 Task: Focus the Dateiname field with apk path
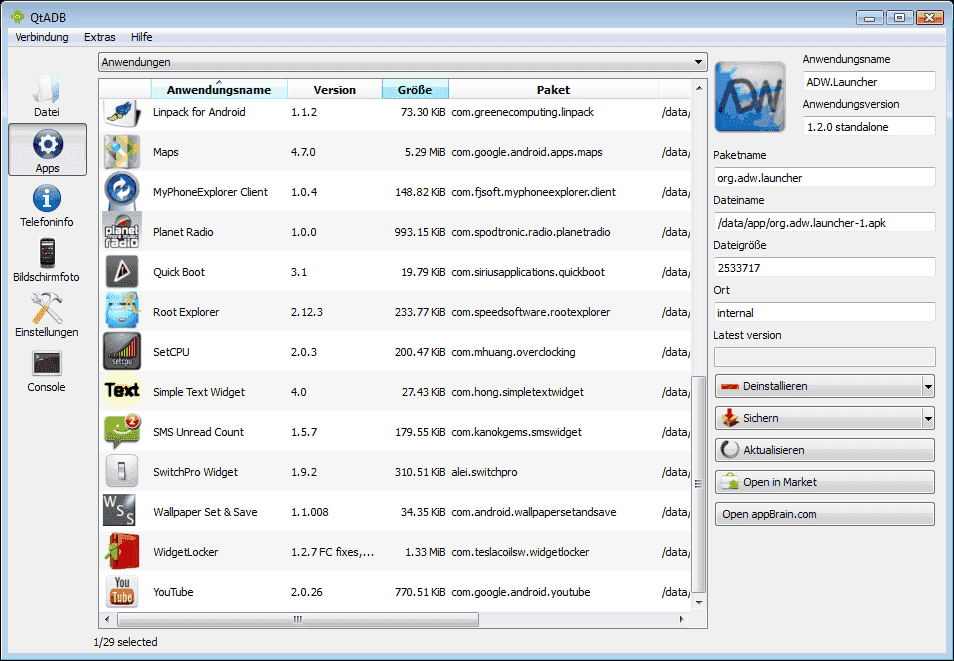[x=824, y=223]
